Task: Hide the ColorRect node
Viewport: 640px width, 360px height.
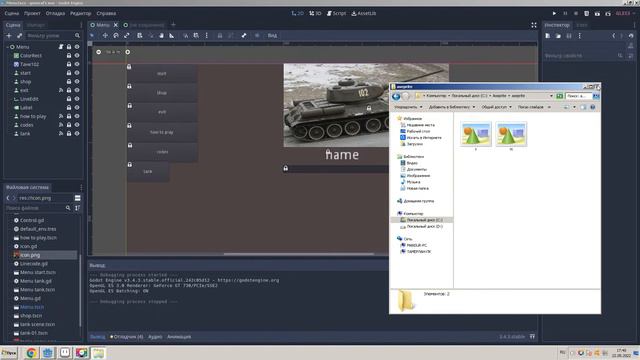Action: 77,56
